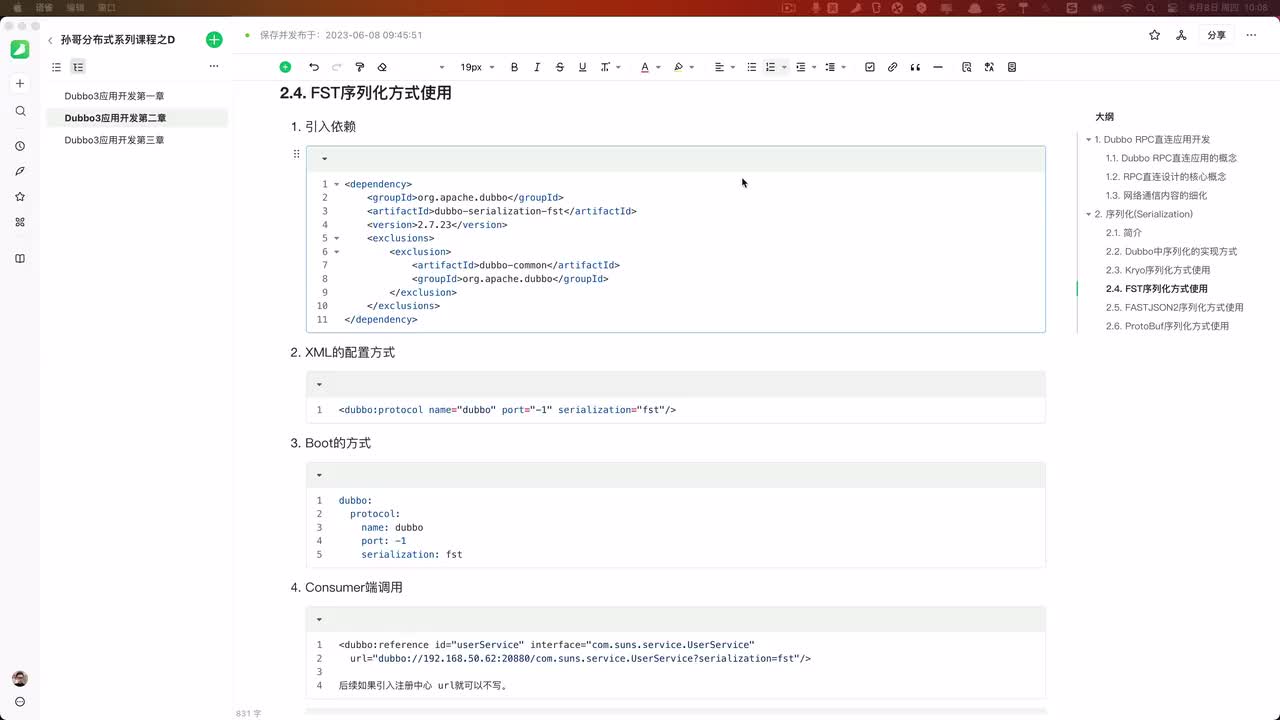The image size is (1280, 720).
Task: Favorite this document with the star
Action: tap(1155, 35)
